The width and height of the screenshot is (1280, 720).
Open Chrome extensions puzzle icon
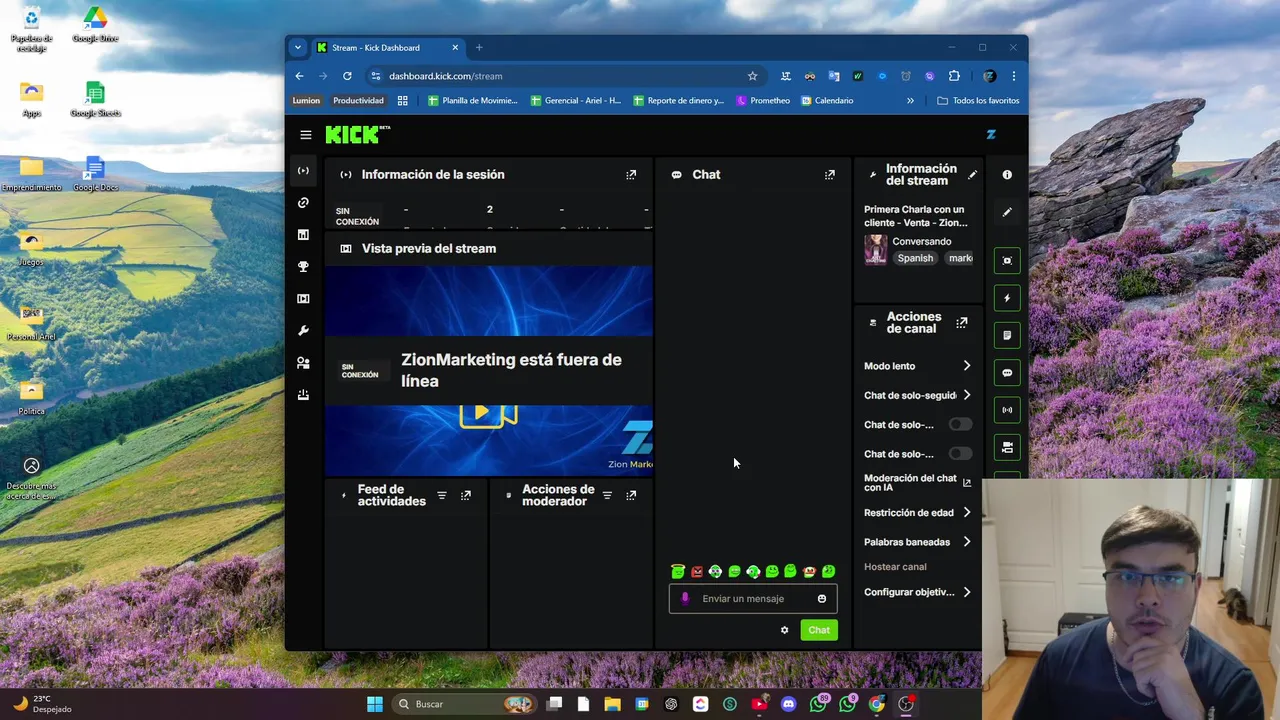(954, 76)
